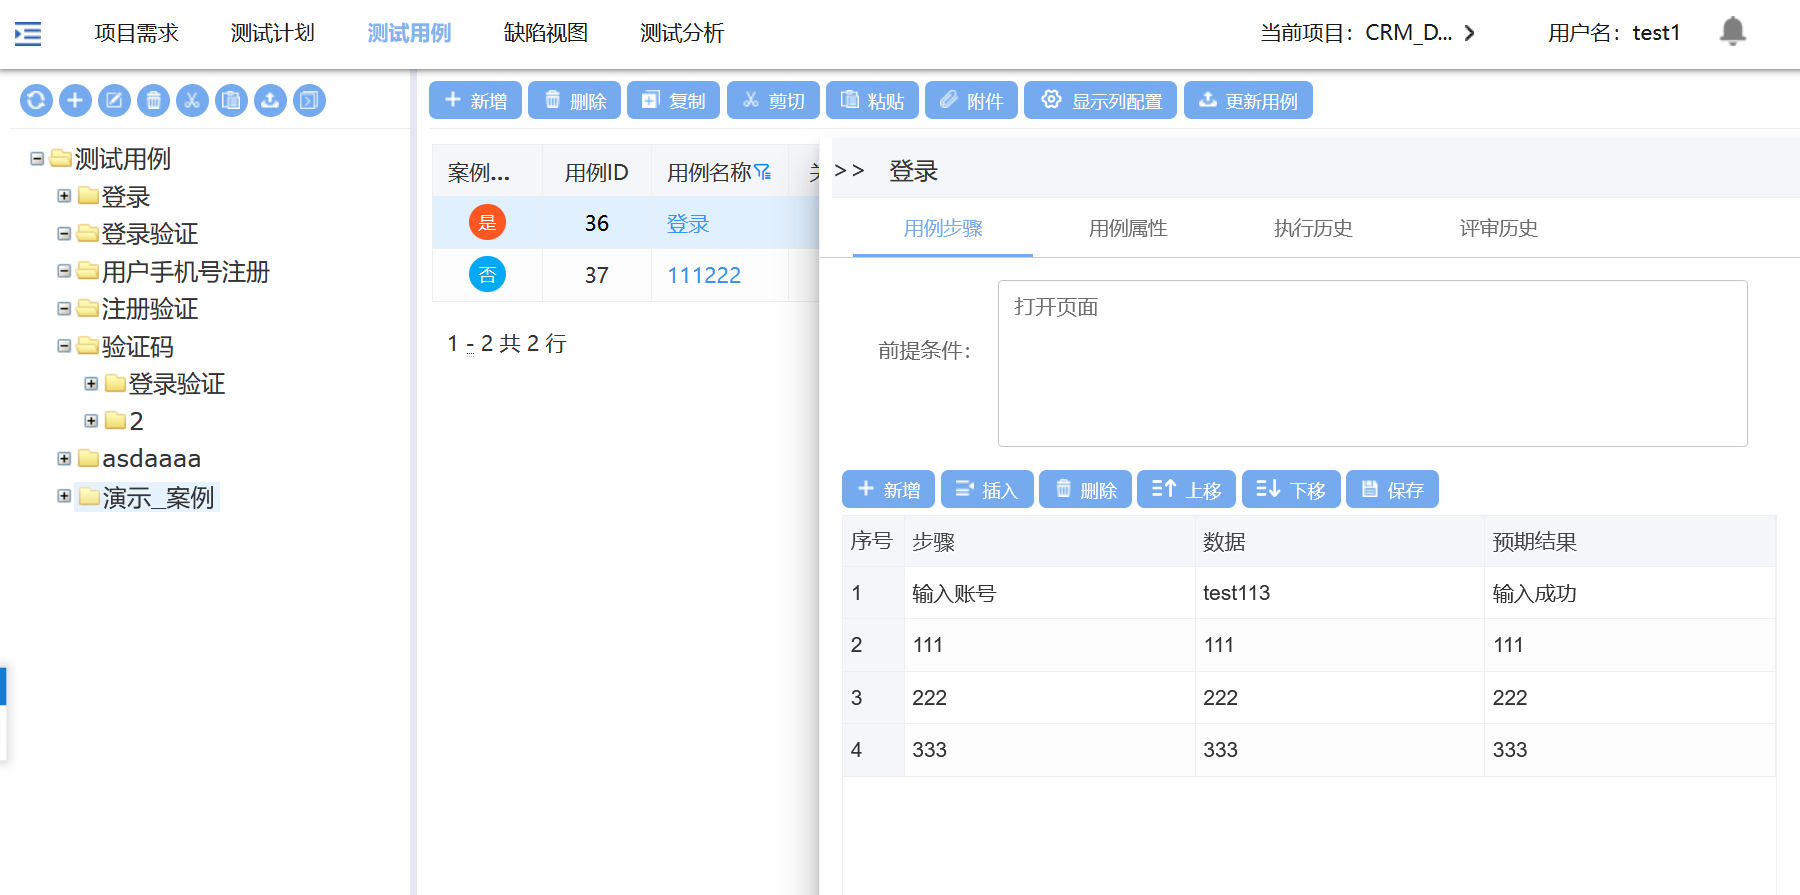The image size is (1800, 895).
Task: Switch to the 用例属性 tab
Action: click(1127, 228)
